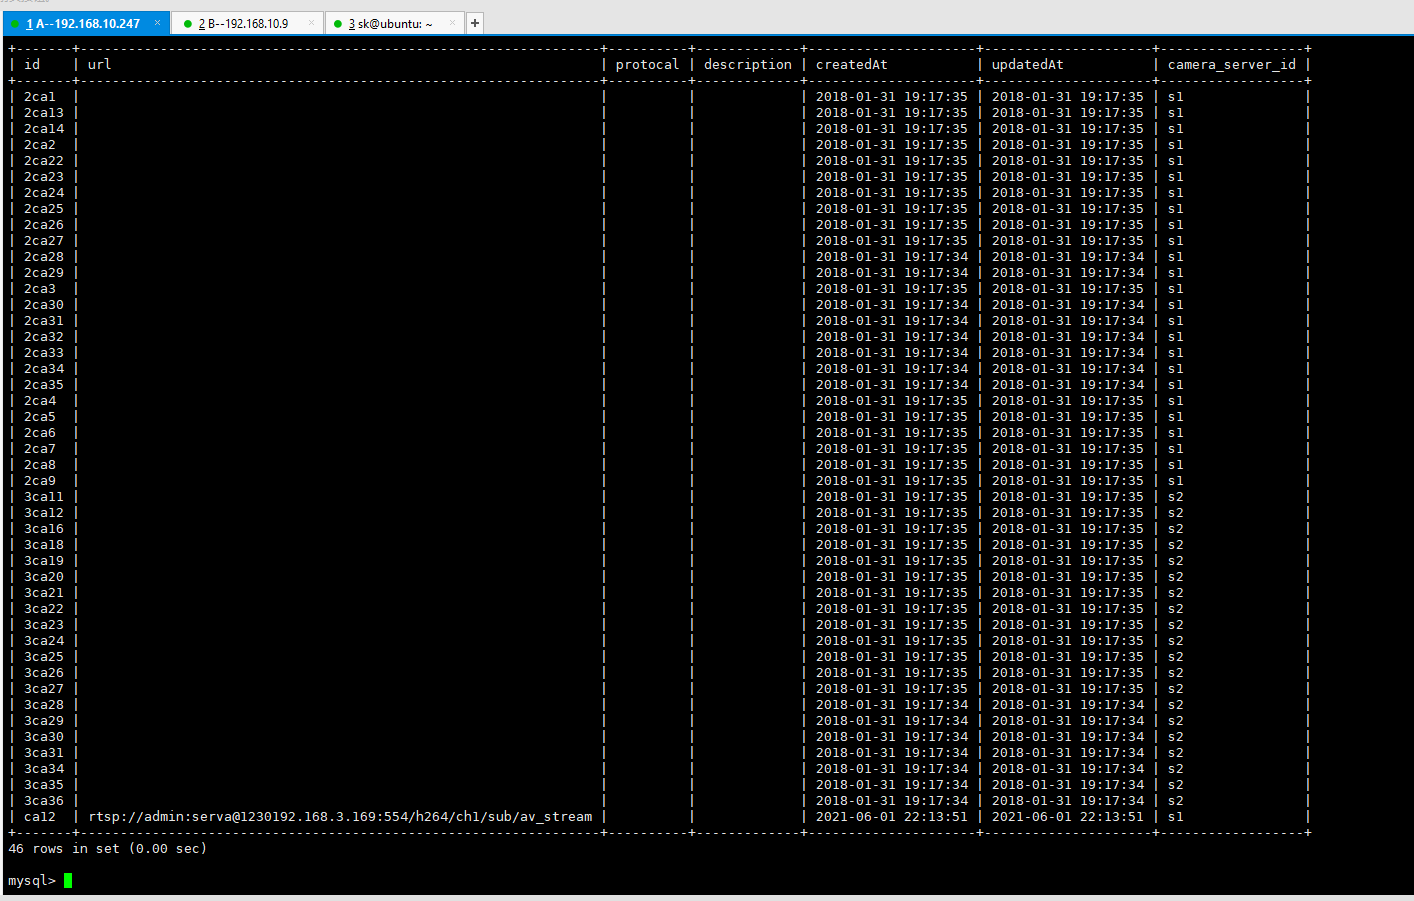Select id cell '3ca31'
This screenshot has width=1414, height=901.
pos(44,752)
